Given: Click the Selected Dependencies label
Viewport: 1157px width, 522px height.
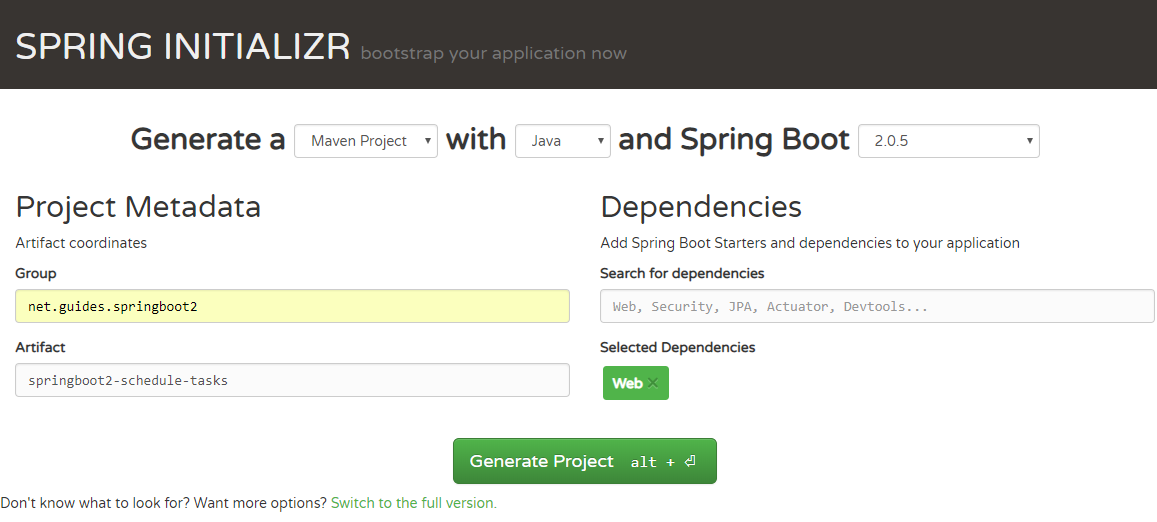Looking at the screenshot, I should [x=677, y=347].
